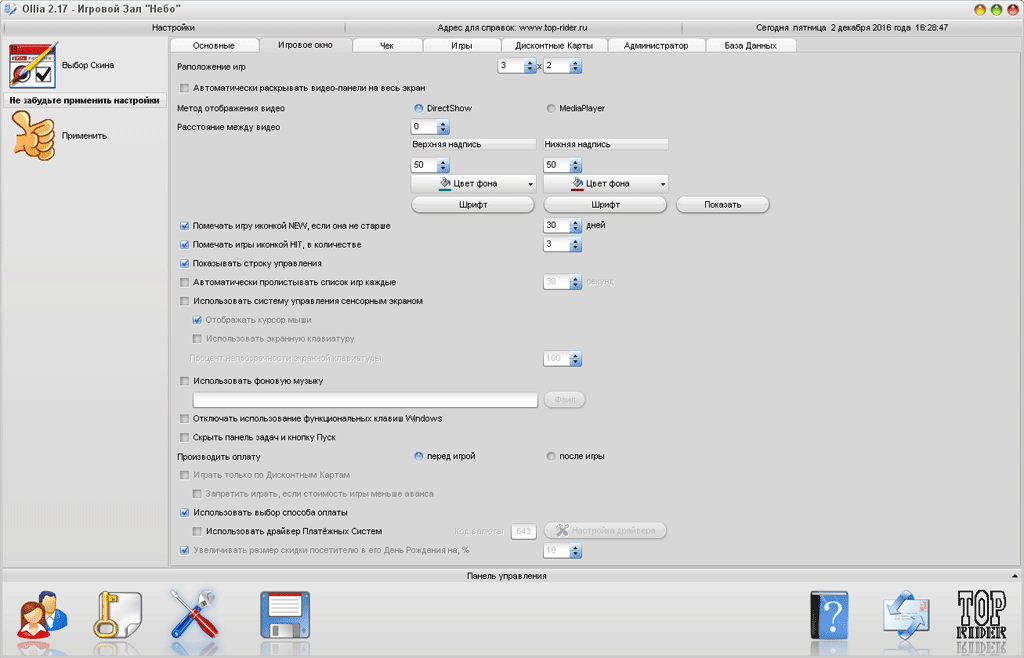Switch to the Игры tab
Image resolution: width=1024 pixels, height=658 pixels.
point(462,46)
